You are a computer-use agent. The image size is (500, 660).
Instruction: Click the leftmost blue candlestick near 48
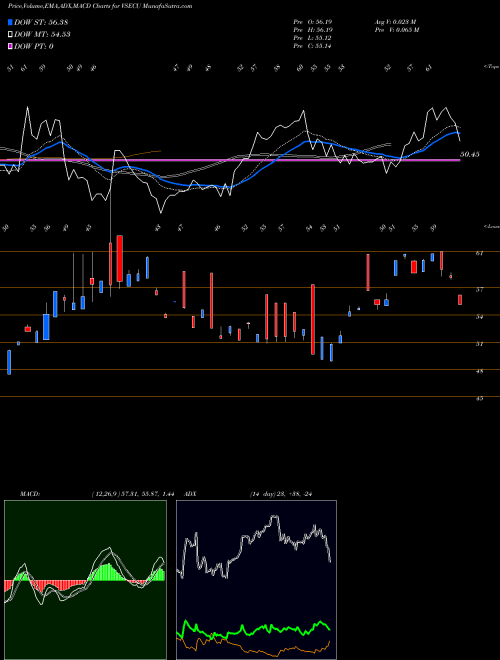coord(9,362)
